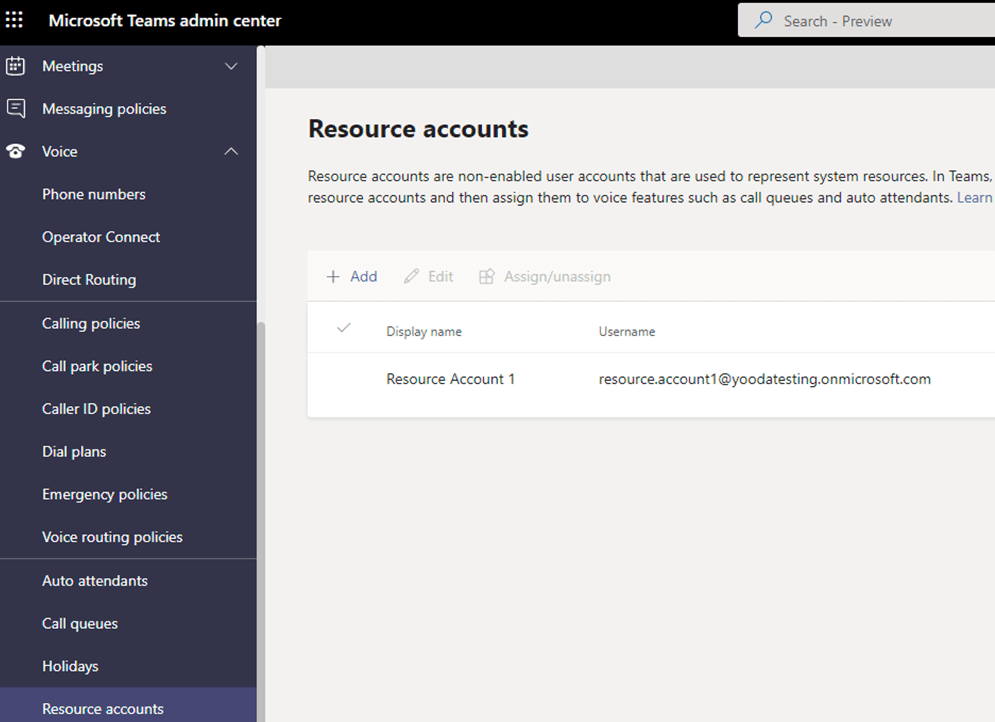Open Auto attendants
The height and width of the screenshot is (722, 995).
pyautogui.click(x=95, y=581)
